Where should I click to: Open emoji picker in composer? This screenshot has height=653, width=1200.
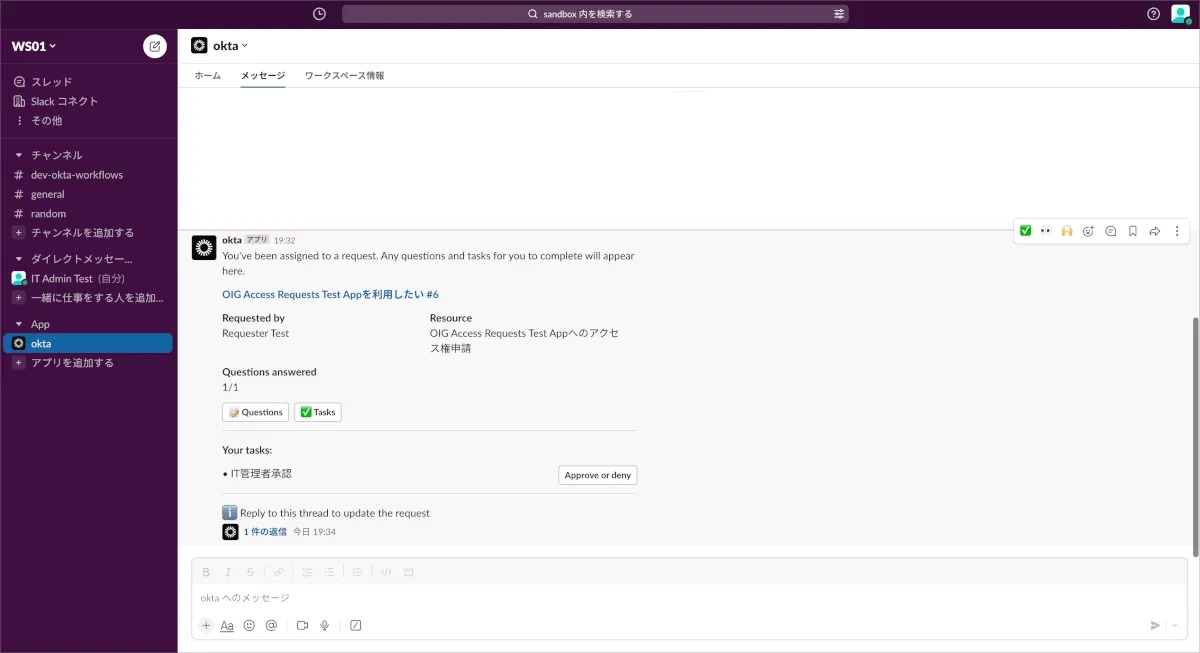249,625
